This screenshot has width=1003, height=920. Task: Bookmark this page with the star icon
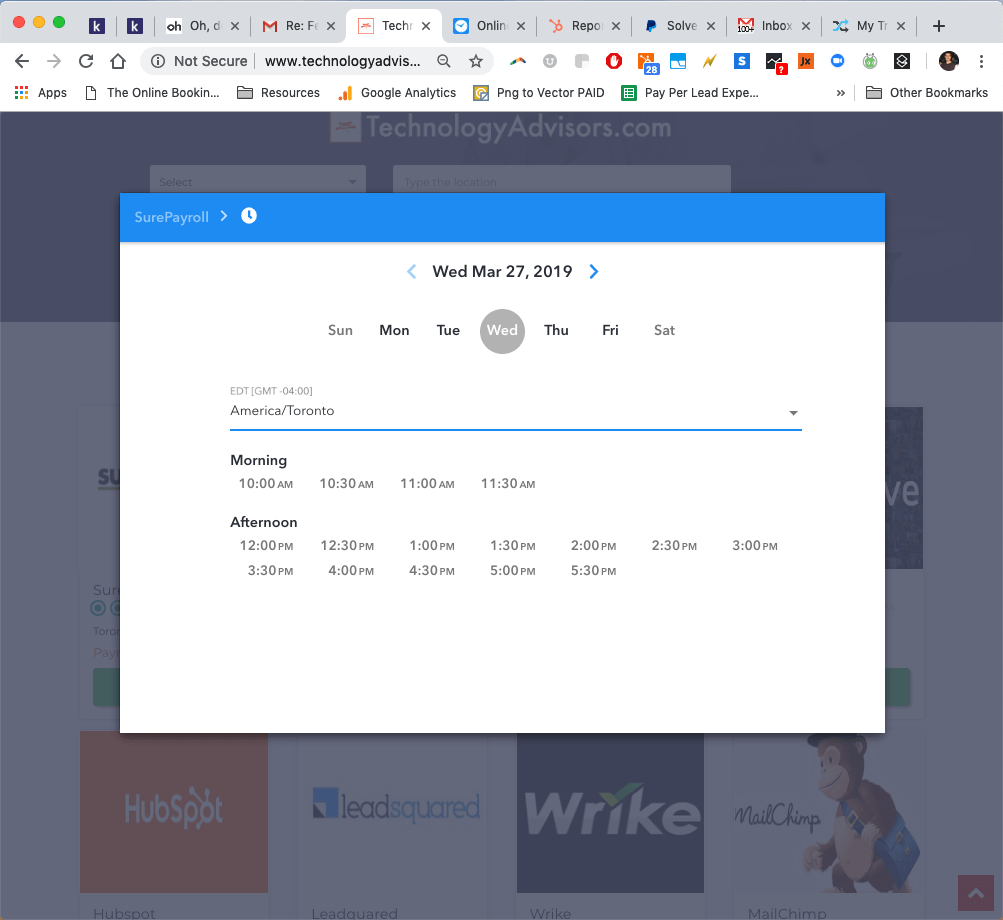click(x=475, y=61)
